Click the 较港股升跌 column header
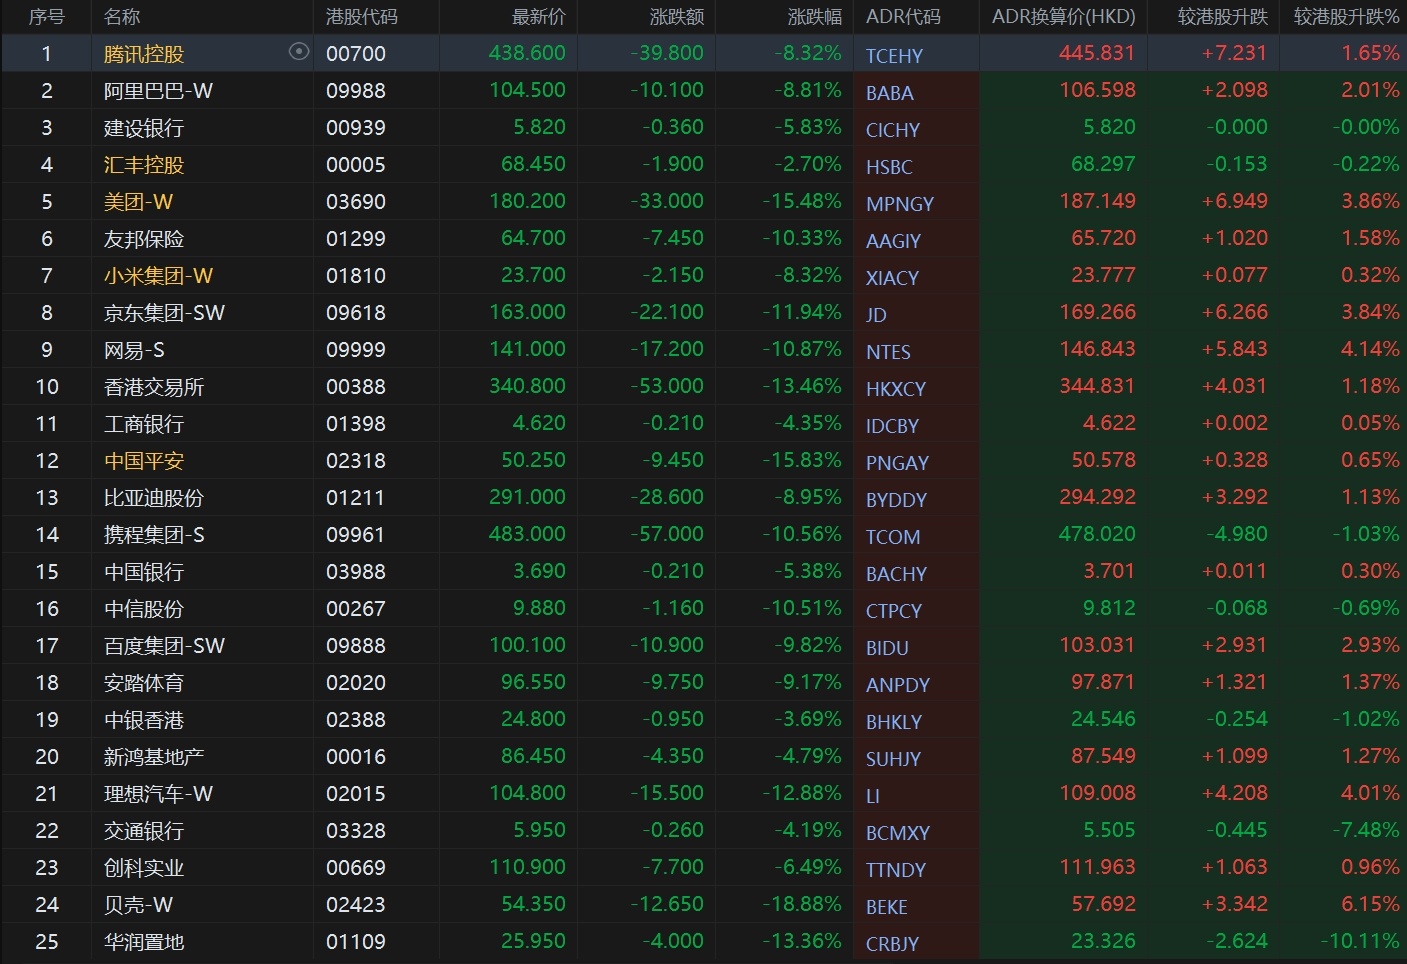Screen dimensions: 1407x964 tap(1222, 17)
